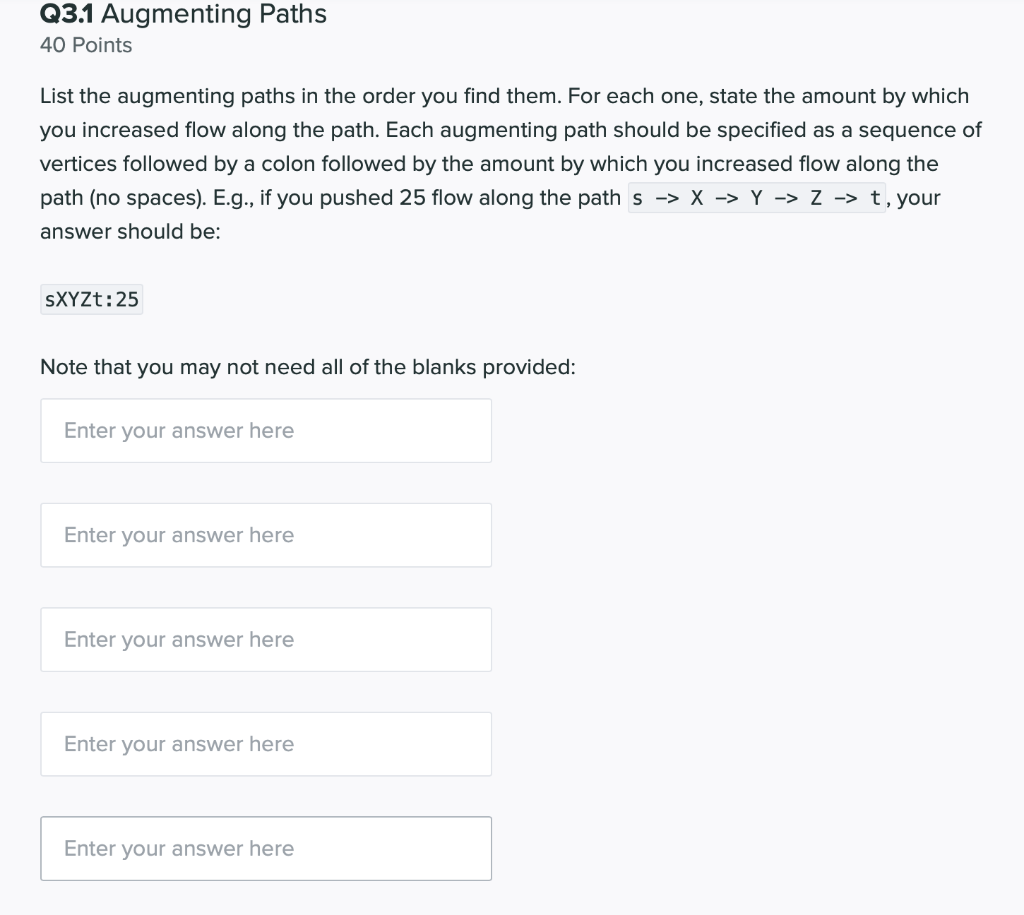Screen dimensions: 1024x915
Task: Focus the first answer input field
Action: click(x=266, y=430)
